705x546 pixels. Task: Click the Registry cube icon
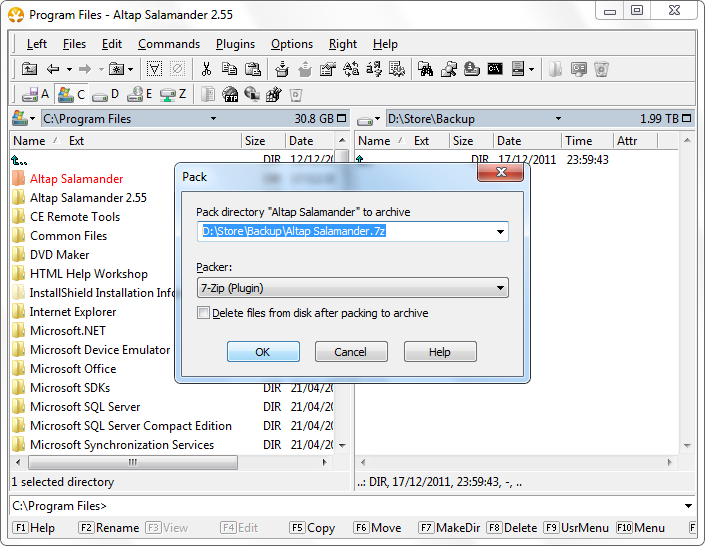pyautogui.click(x=274, y=94)
